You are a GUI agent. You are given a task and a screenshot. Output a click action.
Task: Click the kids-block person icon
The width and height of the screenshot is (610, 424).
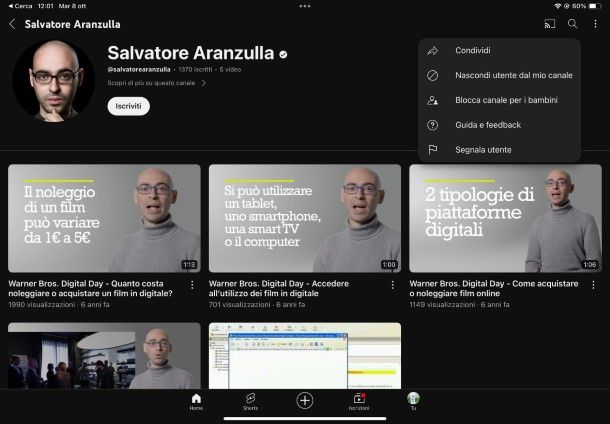click(x=433, y=100)
